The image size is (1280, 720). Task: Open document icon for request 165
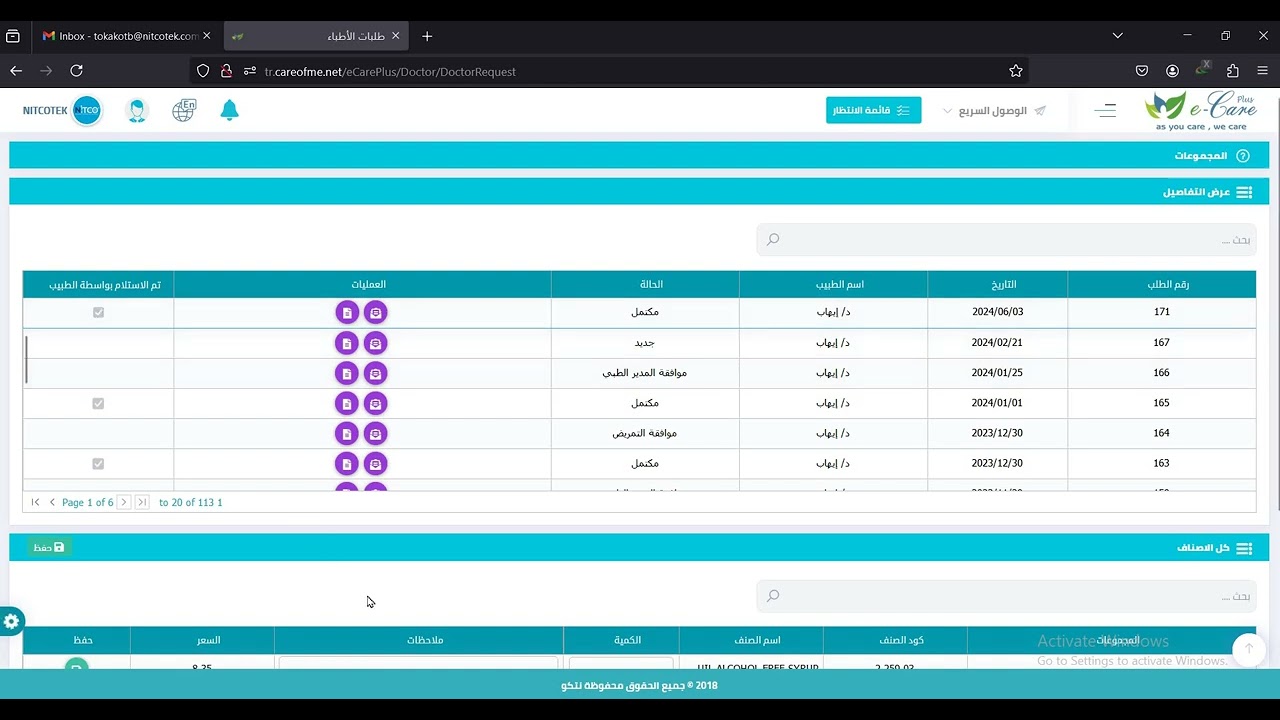pos(346,403)
